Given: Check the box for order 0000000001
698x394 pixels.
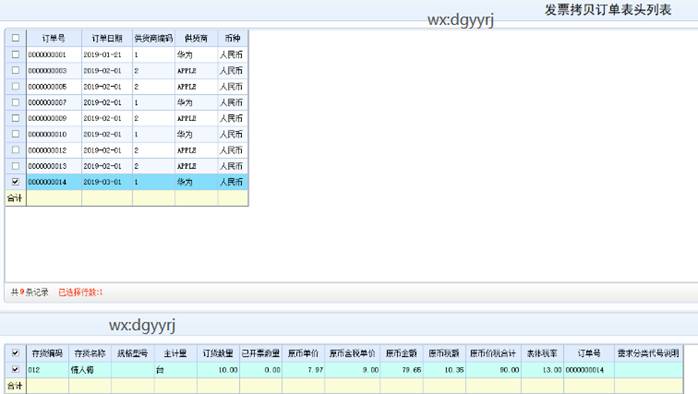Looking at the screenshot, I should click(16, 54).
